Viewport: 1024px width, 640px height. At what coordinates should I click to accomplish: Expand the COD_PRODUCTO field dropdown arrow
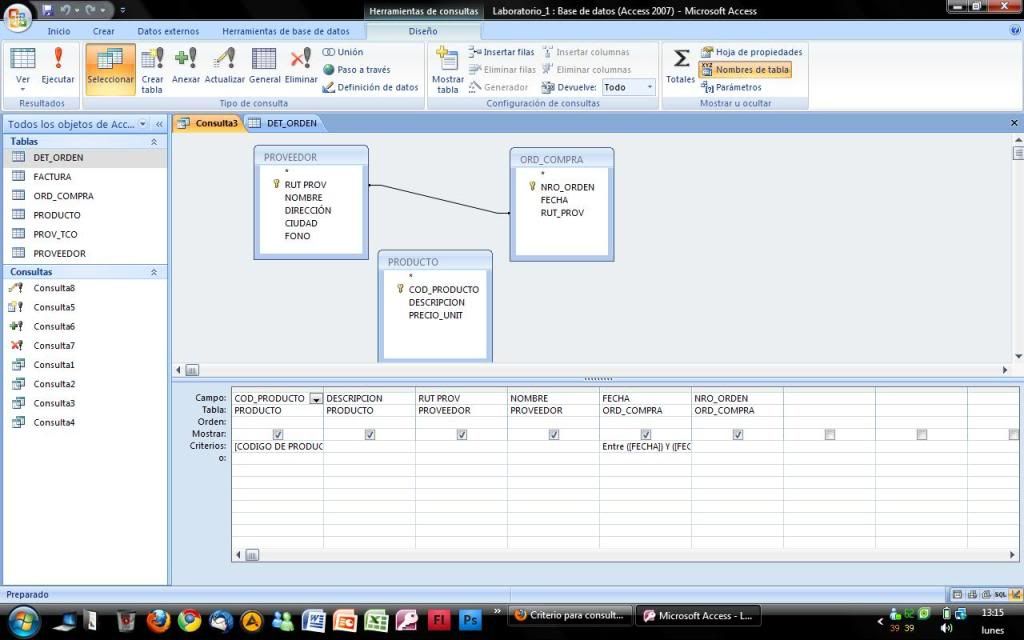point(316,399)
